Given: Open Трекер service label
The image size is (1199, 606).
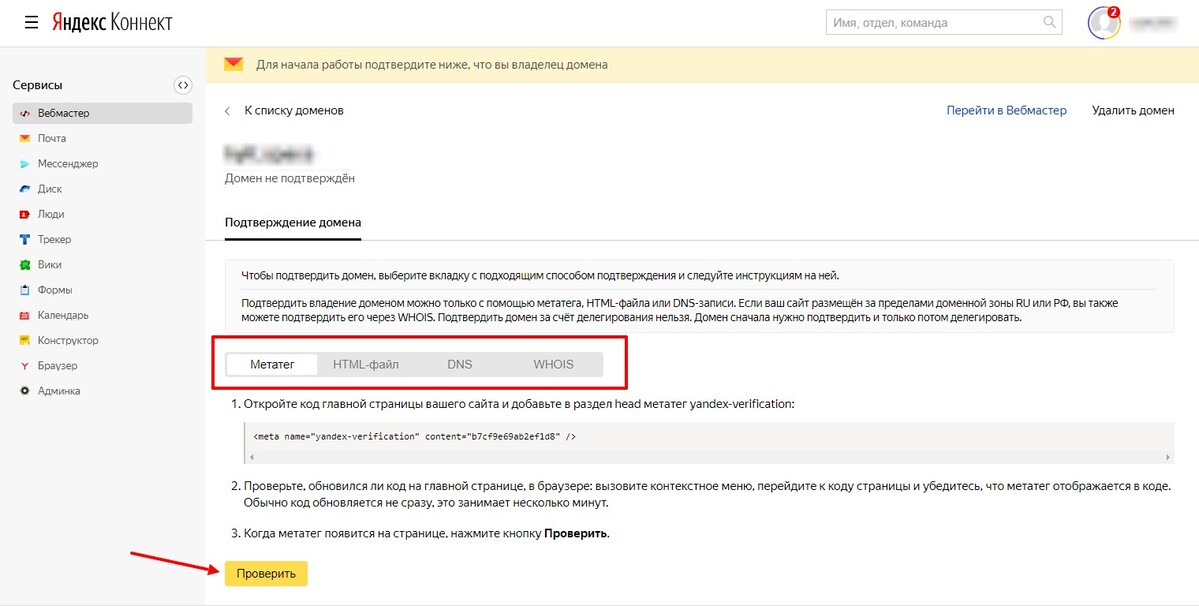Looking at the screenshot, I should [54, 239].
